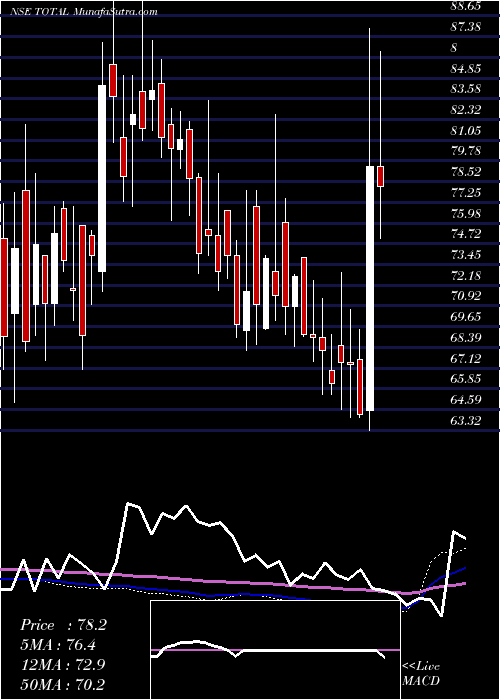The width and height of the screenshot is (500, 700).
Task: Click the '50MA : 70.2' readout
Action: 63,684
